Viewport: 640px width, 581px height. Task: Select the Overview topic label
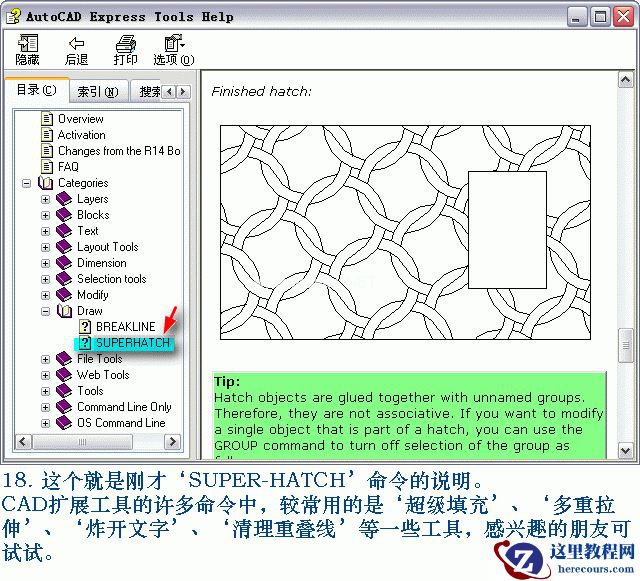(x=81, y=119)
